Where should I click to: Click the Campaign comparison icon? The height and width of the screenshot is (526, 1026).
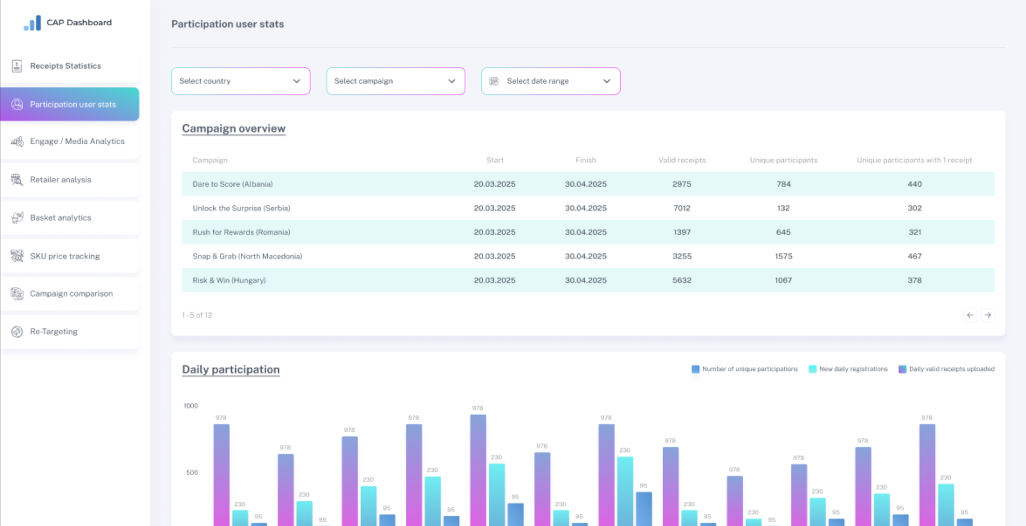pyautogui.click(x=17, y=294)
